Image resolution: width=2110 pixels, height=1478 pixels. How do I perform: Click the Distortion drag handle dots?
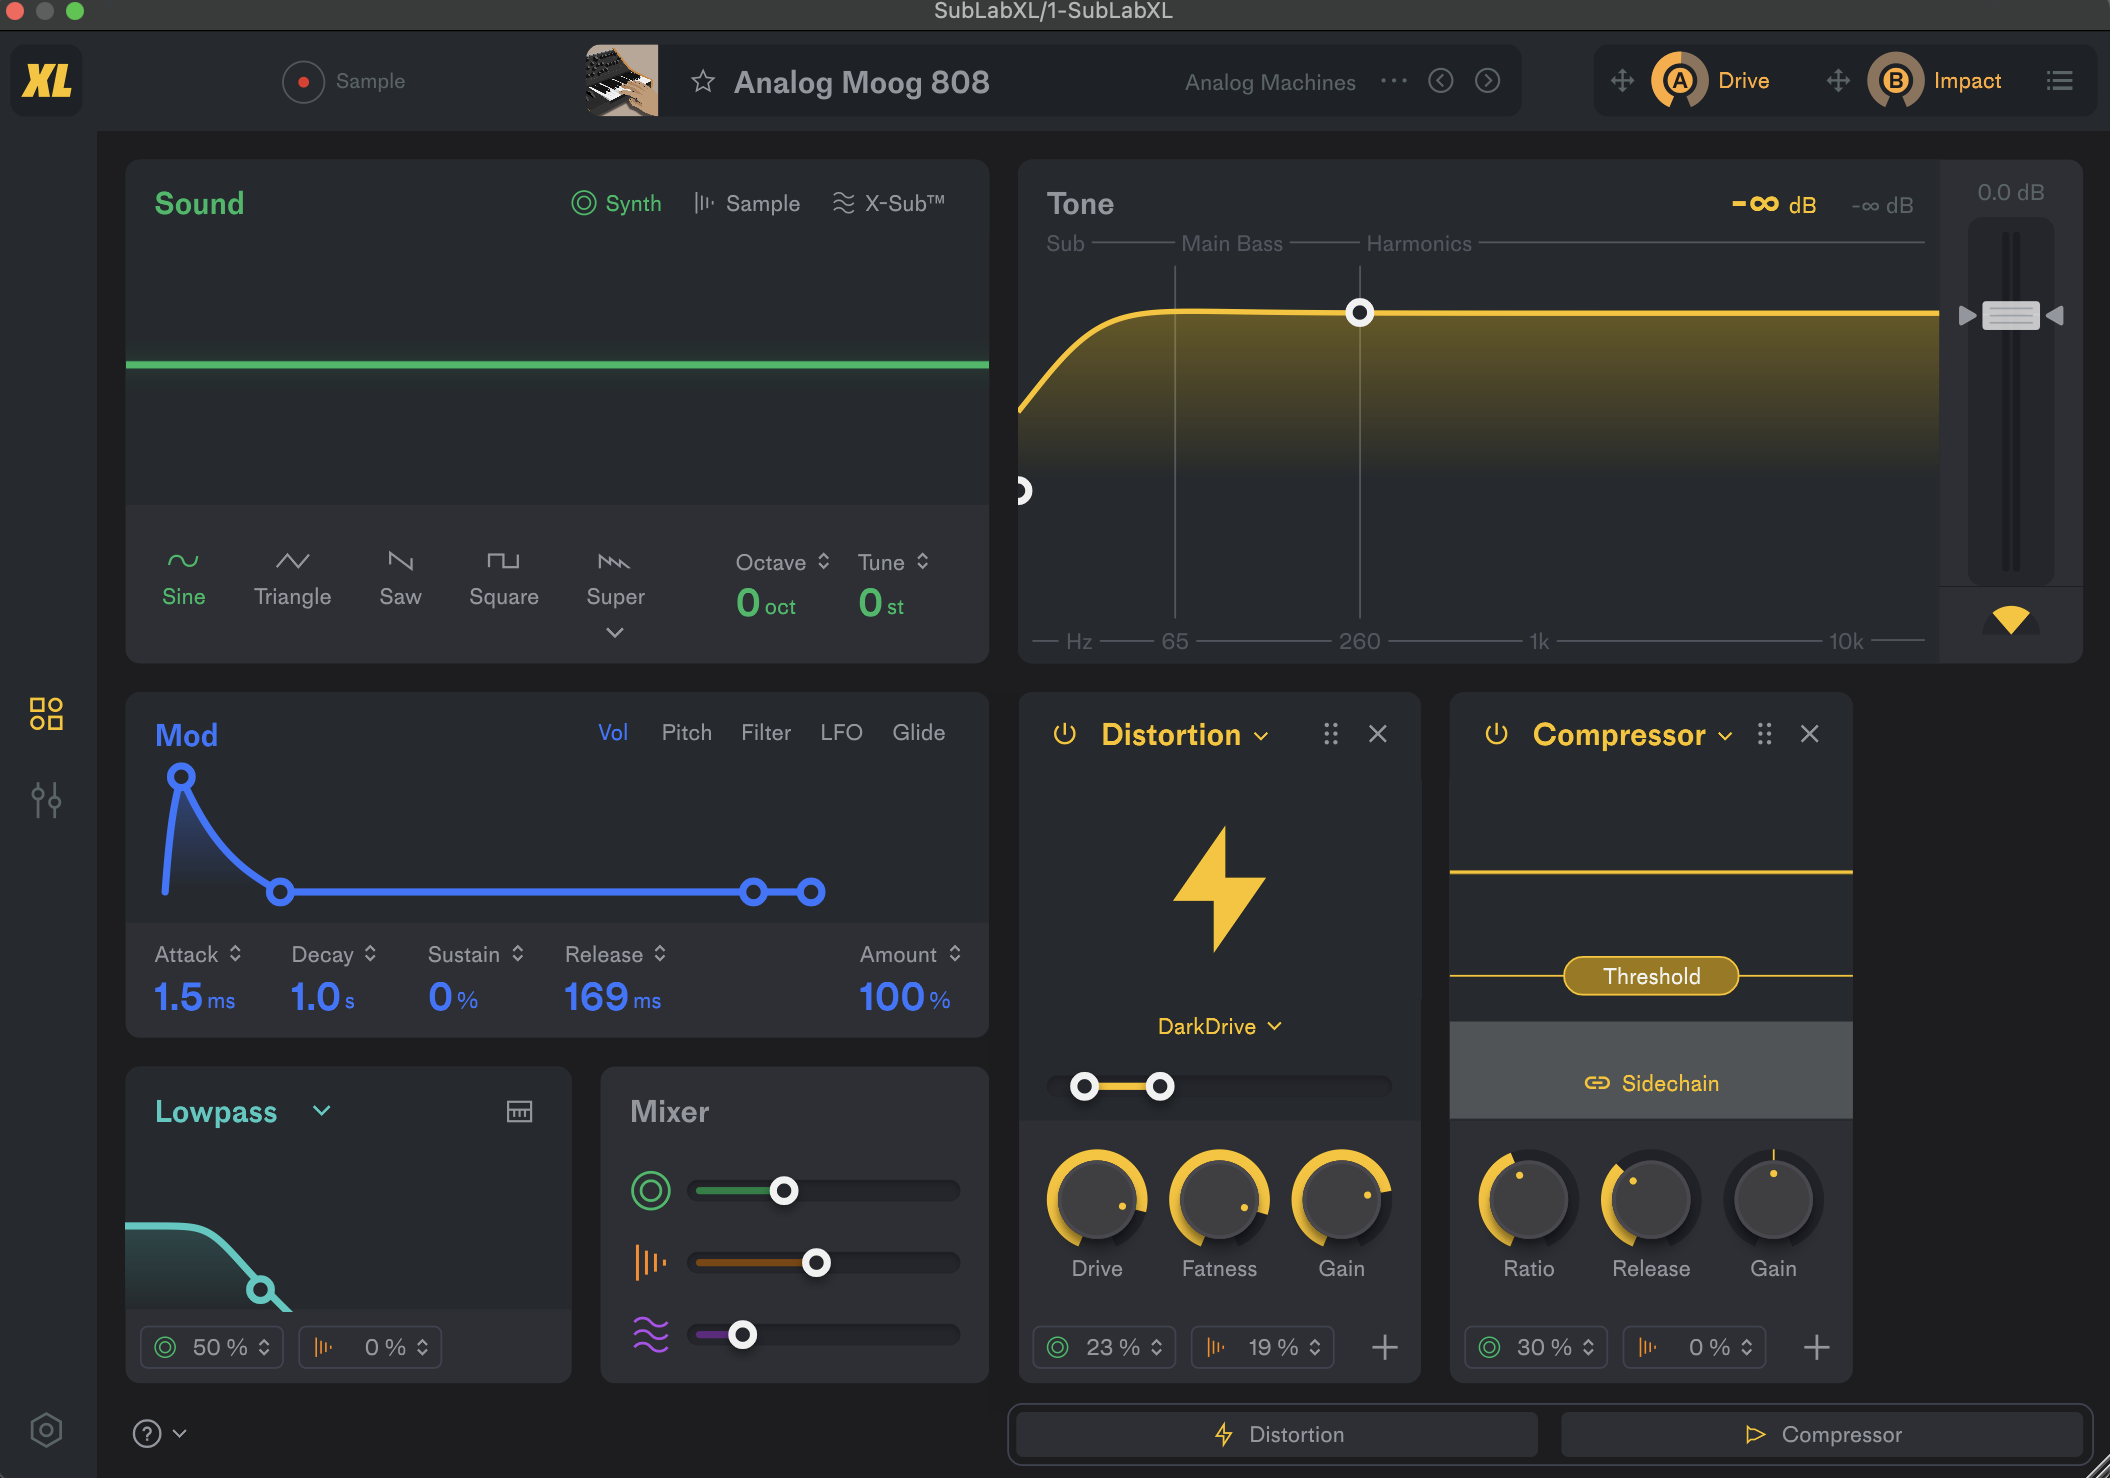pyautogui.click(x=1330, y=734)
